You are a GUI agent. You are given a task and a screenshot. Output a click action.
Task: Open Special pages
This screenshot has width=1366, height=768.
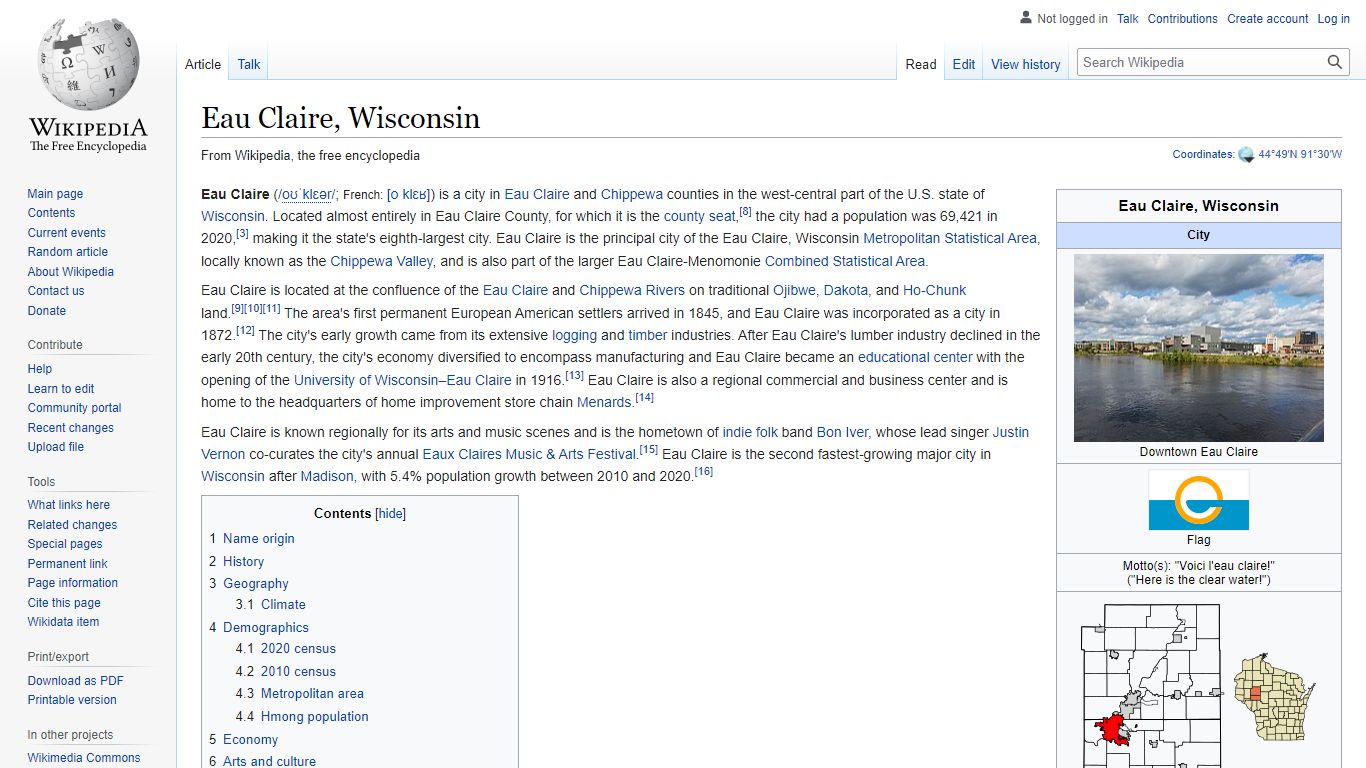pos(65,544)
